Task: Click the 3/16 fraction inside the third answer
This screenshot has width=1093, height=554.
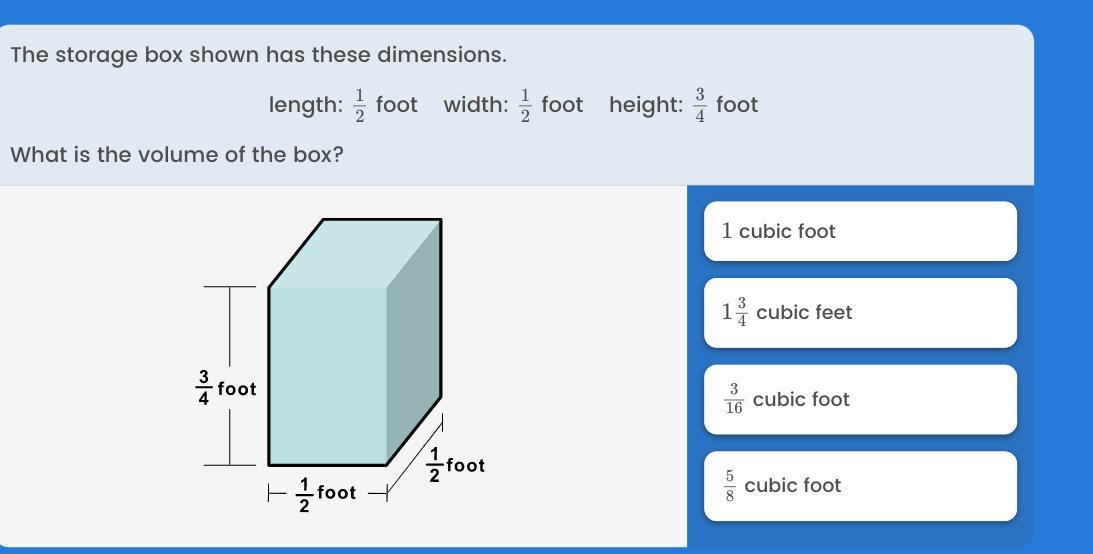Action: (734, 399)
